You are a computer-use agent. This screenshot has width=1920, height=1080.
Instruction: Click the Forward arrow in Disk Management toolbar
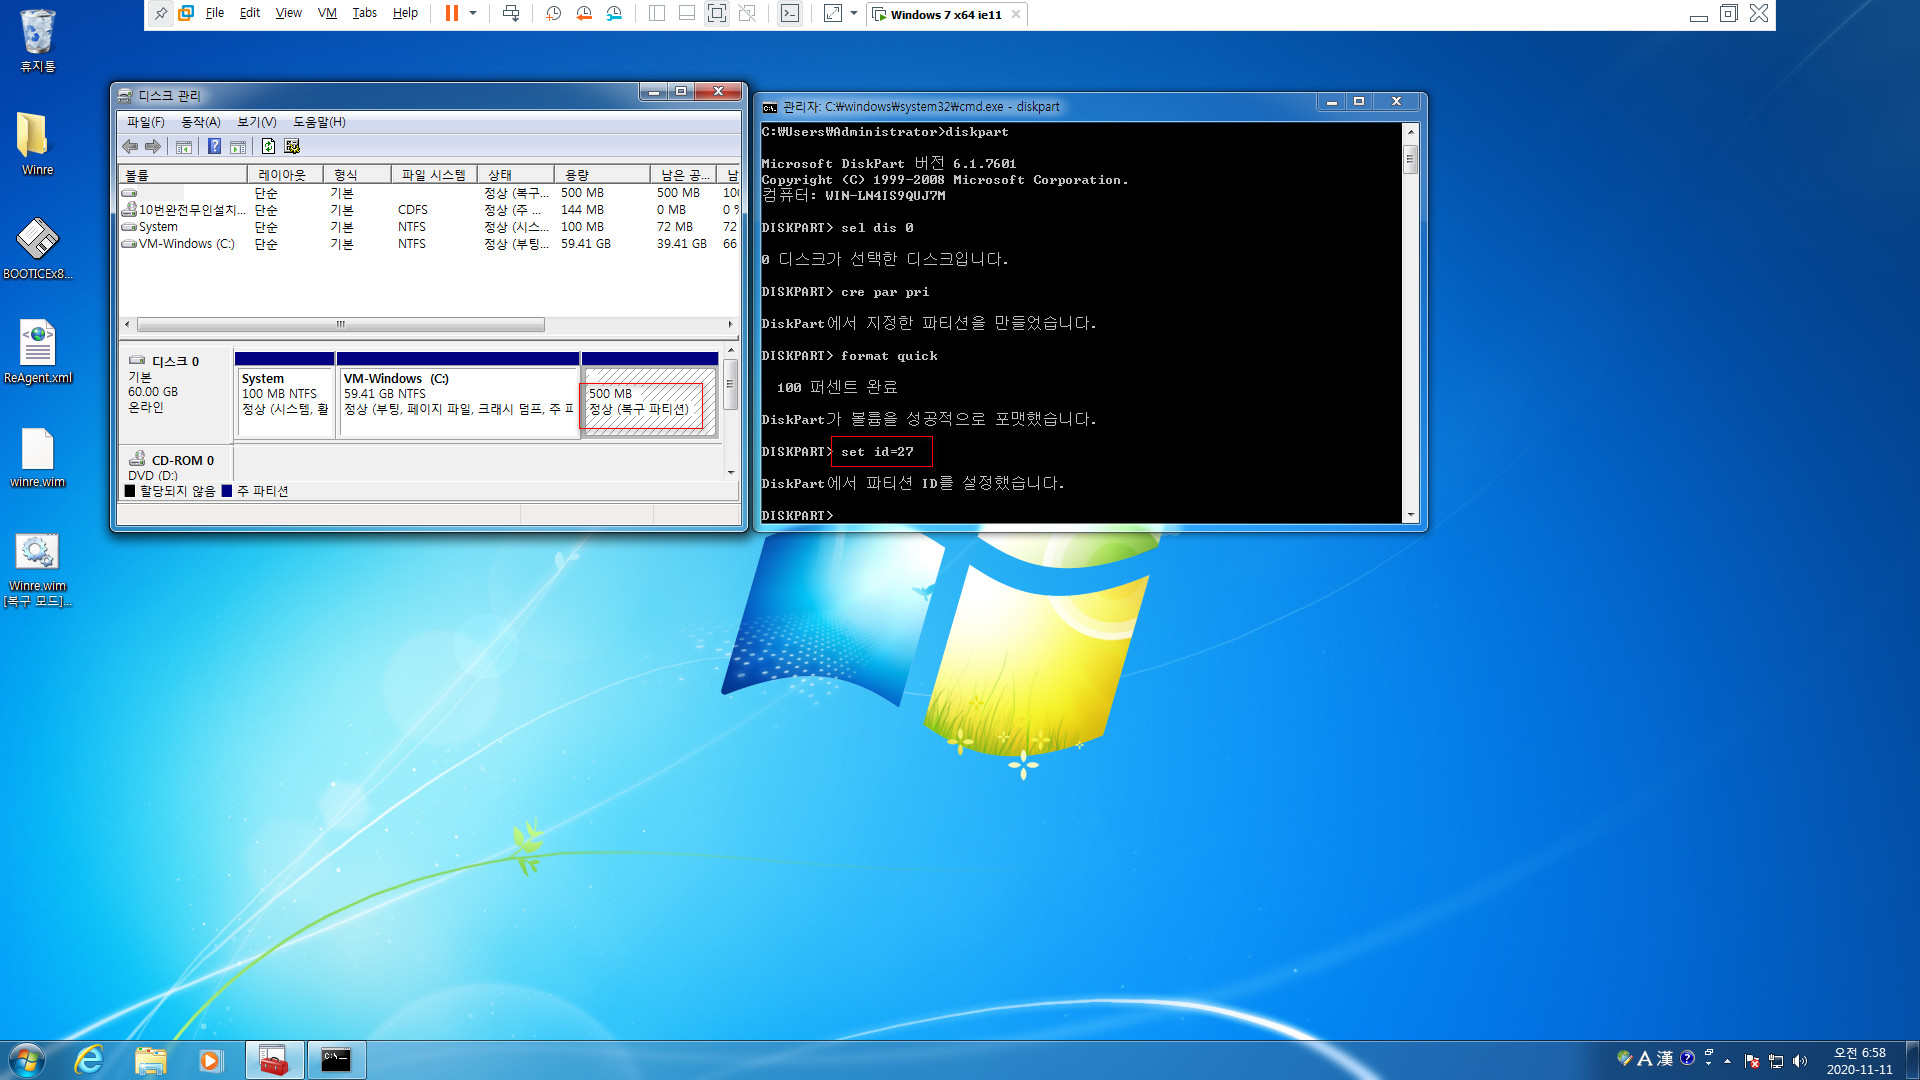coord(153,147)
